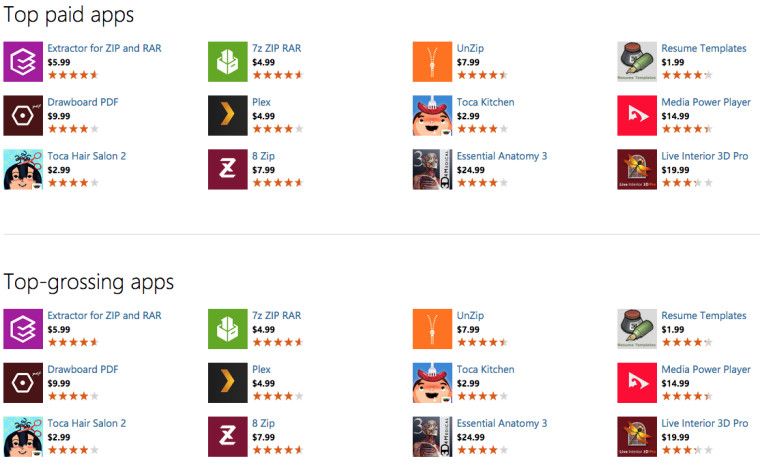
Task: Open 7z ZIP RAR icon under Top paid apps
Action: point(227,62)
